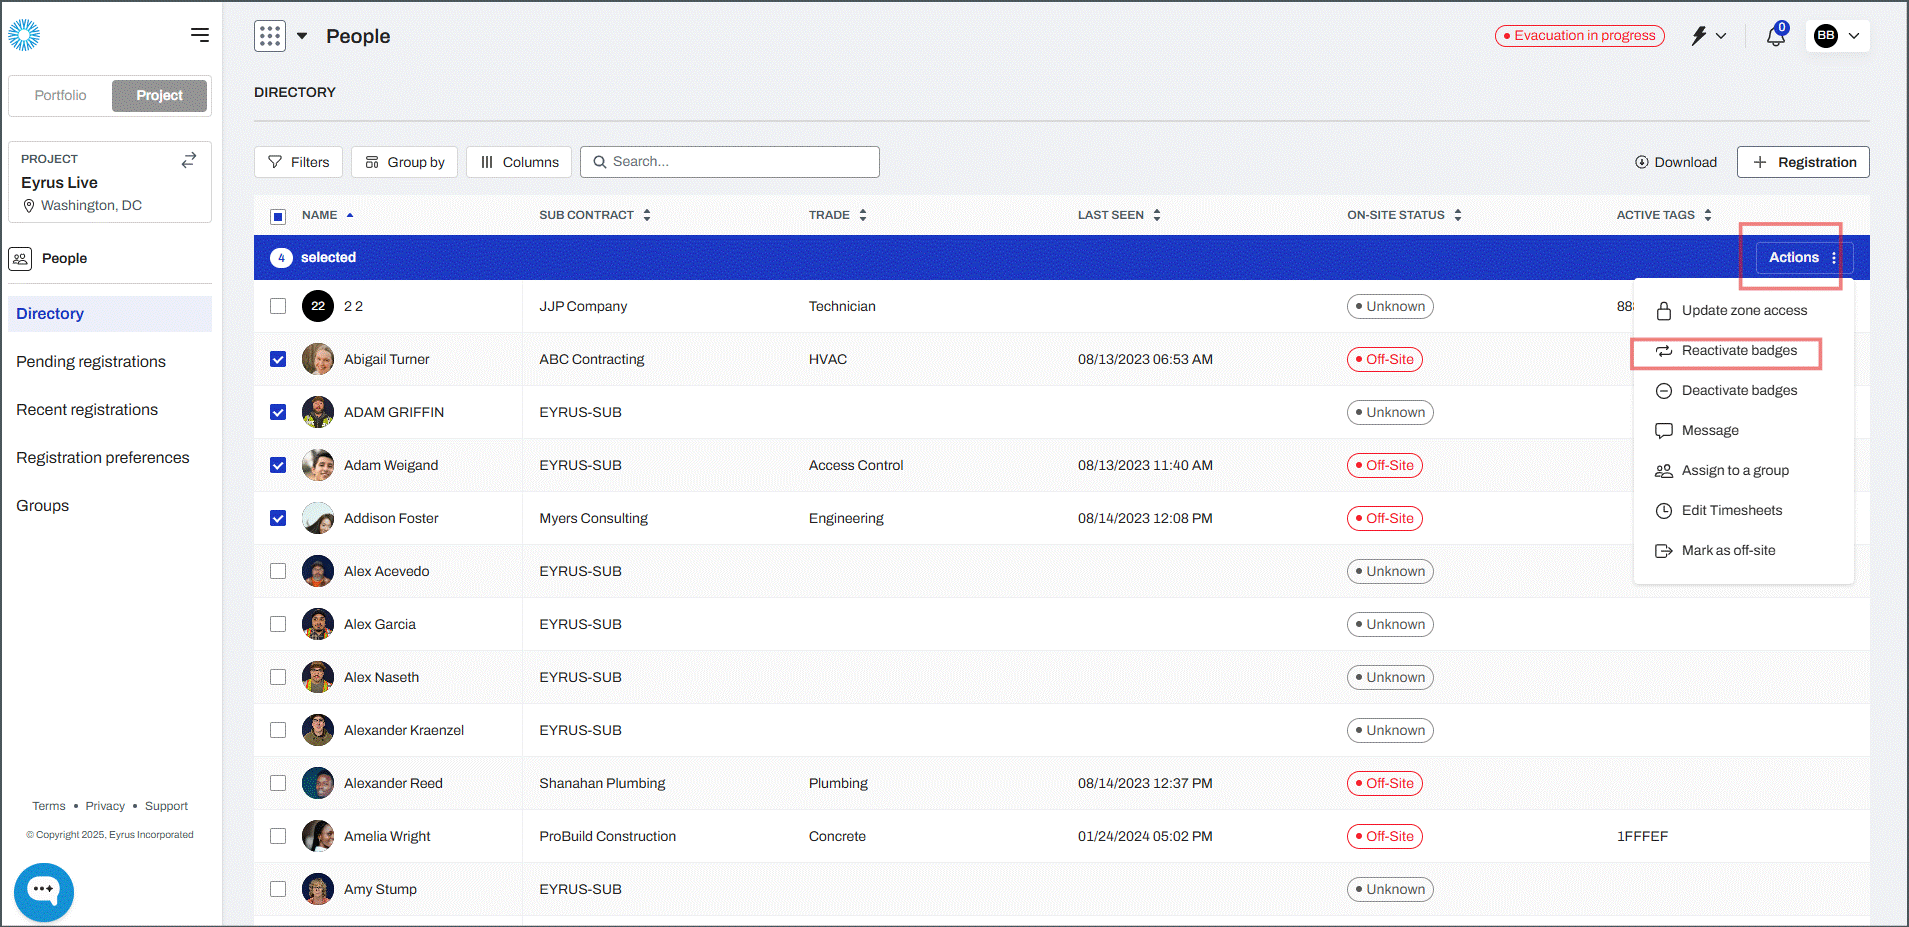This screenshot has width=1909, height=927.
Task: Click the notifications bell icon
Action: point(1776,35)
